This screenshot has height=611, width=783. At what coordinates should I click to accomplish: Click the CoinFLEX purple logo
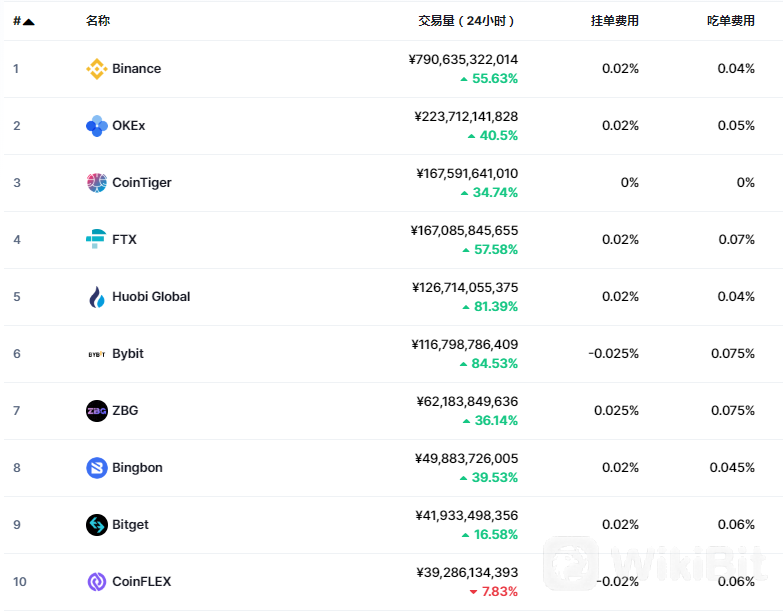(96, 582)
